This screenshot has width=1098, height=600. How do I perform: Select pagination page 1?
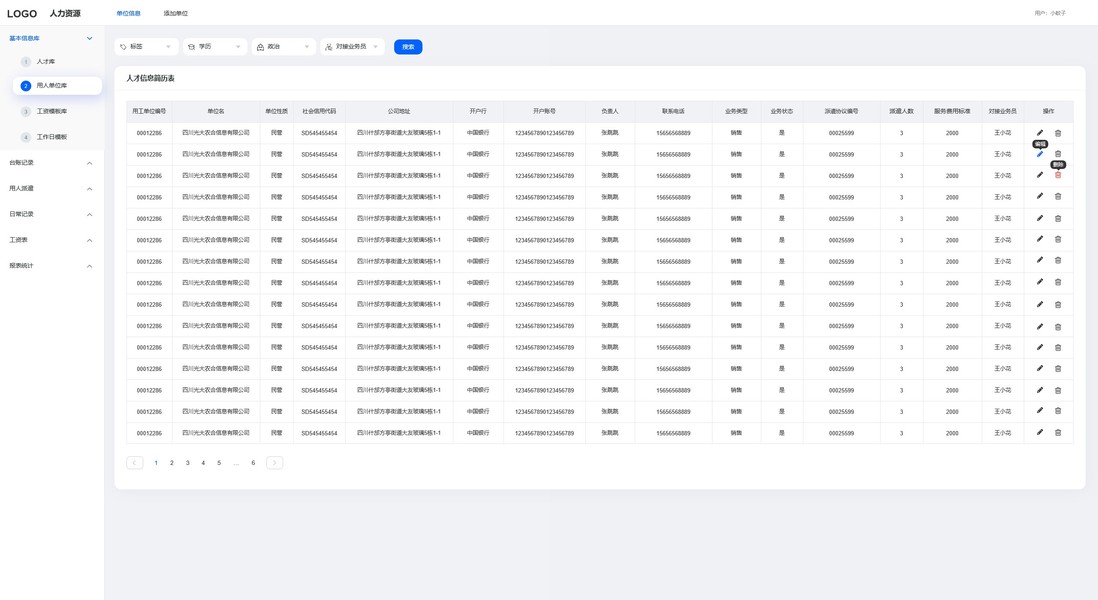tap(156, 463)
